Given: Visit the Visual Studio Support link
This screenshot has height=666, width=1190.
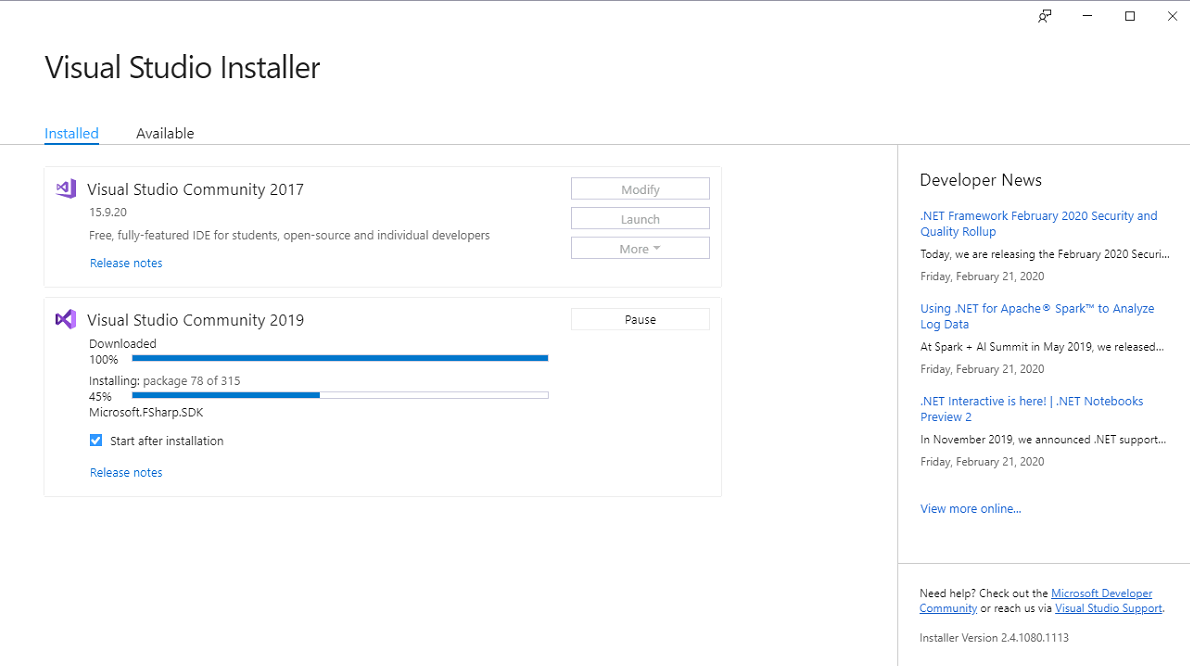Looking at the screenshot, I should point(1108,608).
